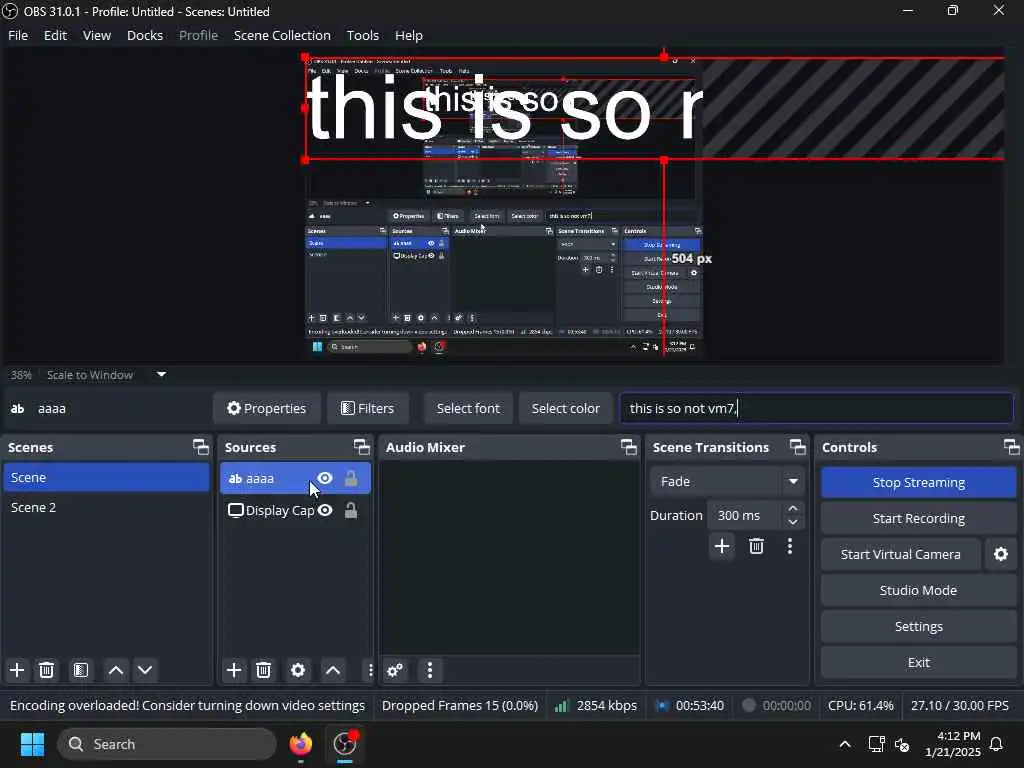Move scene down with arrow icon
Screen dimensions: 1024x768
145,670
